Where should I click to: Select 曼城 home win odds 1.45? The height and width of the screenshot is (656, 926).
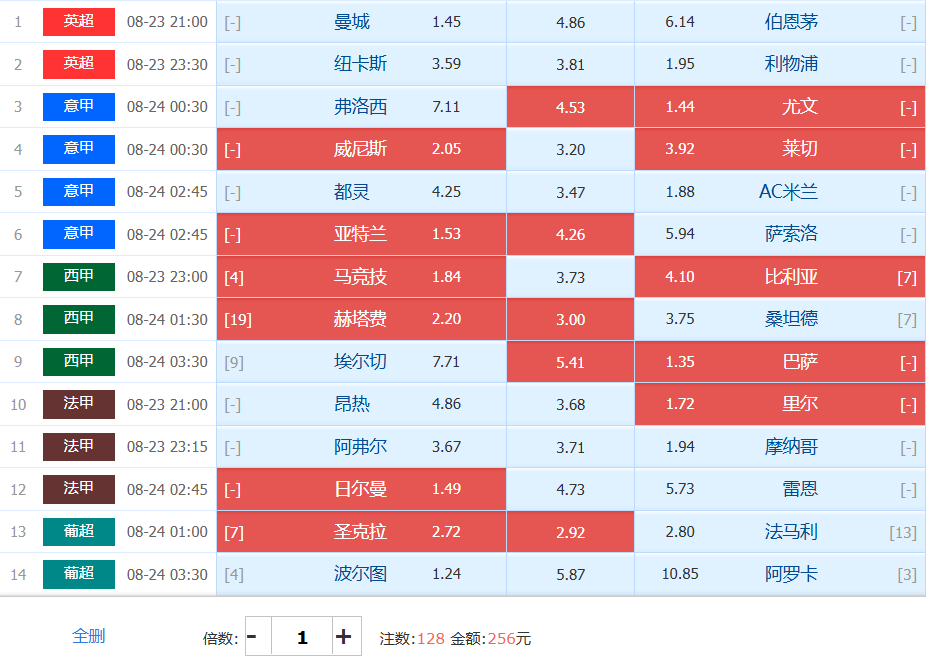[x=361, y=22]
